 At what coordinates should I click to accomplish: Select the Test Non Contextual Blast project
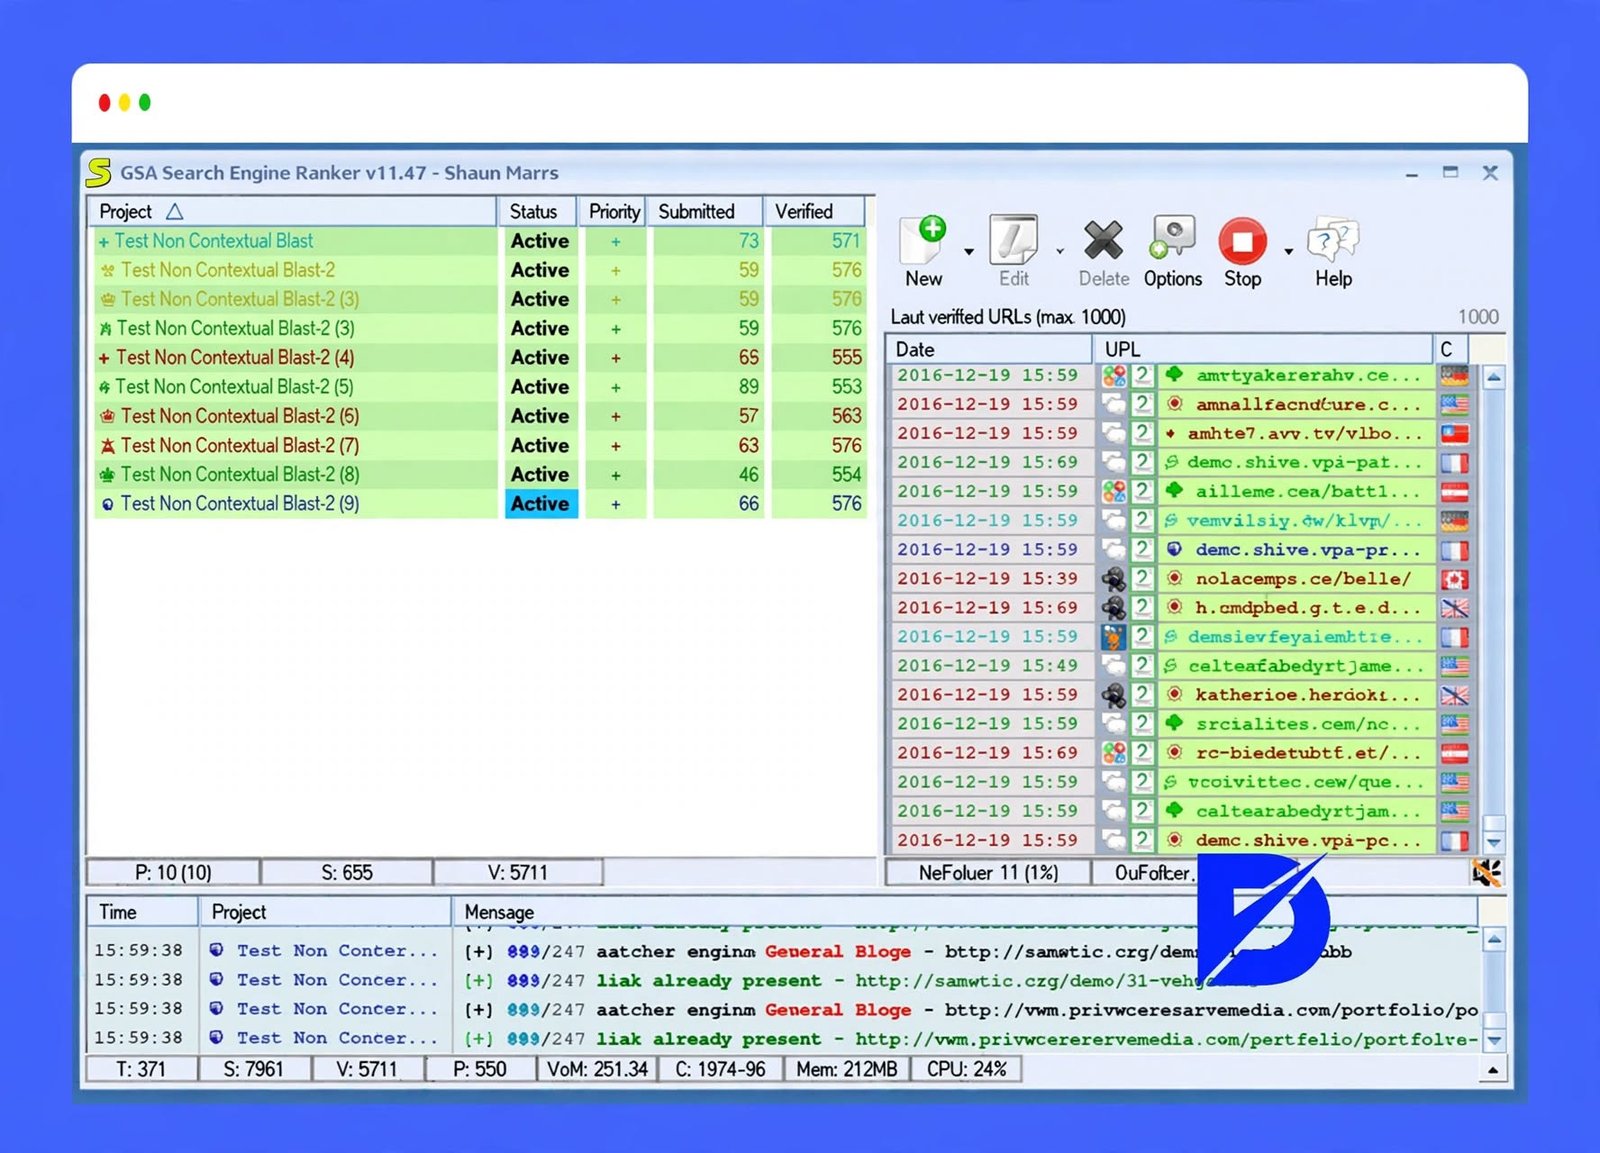214,241
